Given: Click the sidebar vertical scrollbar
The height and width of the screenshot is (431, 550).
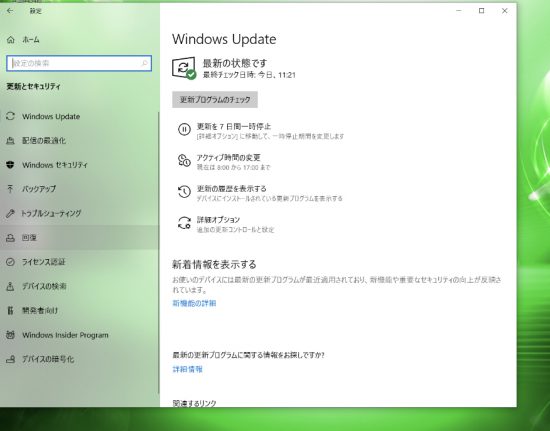Looking at the screenshot, I should click(x=159, y=252).
